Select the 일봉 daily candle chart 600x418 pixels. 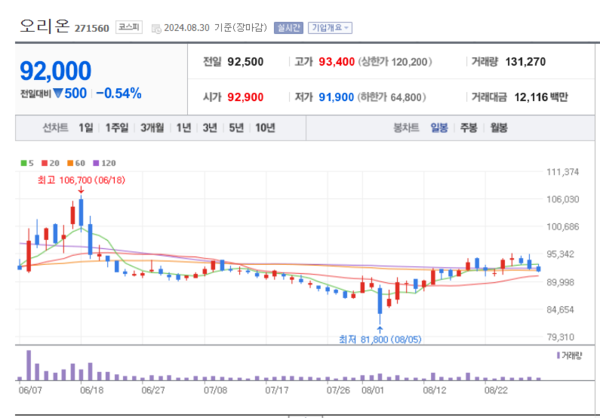(x=439, y=128)
